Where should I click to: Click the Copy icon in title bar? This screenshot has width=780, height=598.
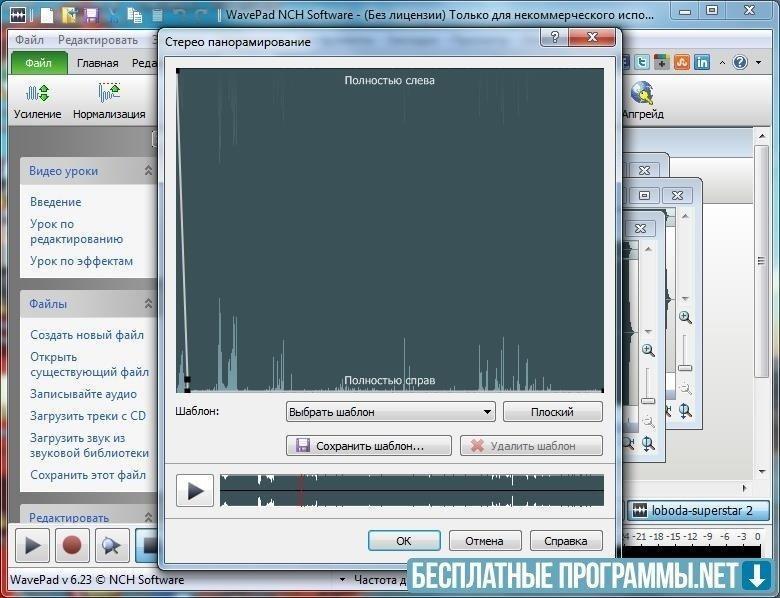pyautogui.click(x=135, y=15)
